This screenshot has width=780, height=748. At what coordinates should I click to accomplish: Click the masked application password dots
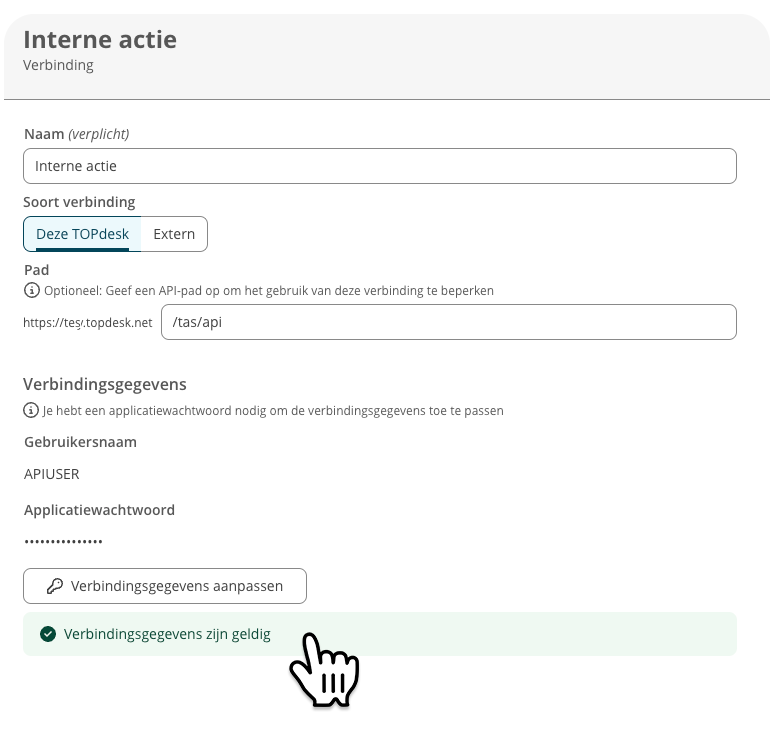click(63, 541)
